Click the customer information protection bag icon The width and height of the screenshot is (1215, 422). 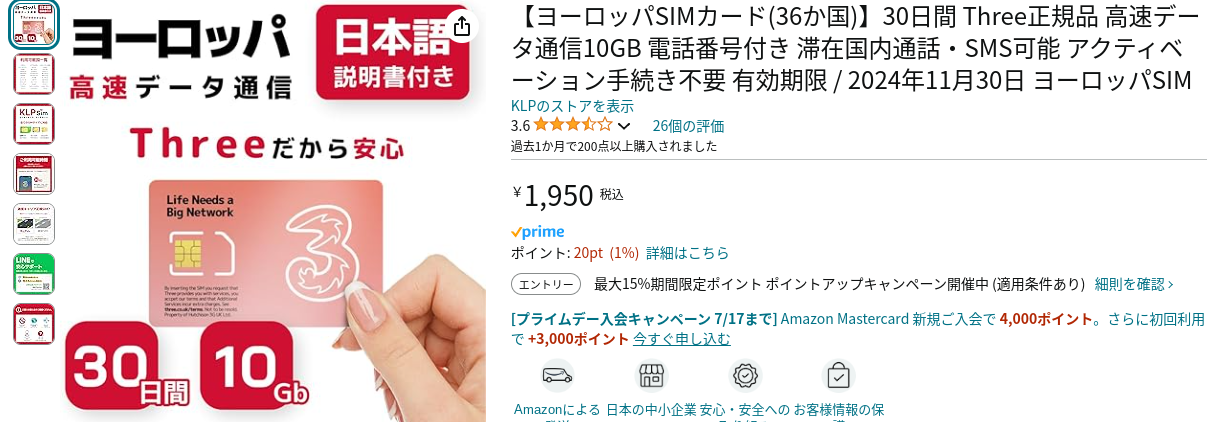pos(839,375)
